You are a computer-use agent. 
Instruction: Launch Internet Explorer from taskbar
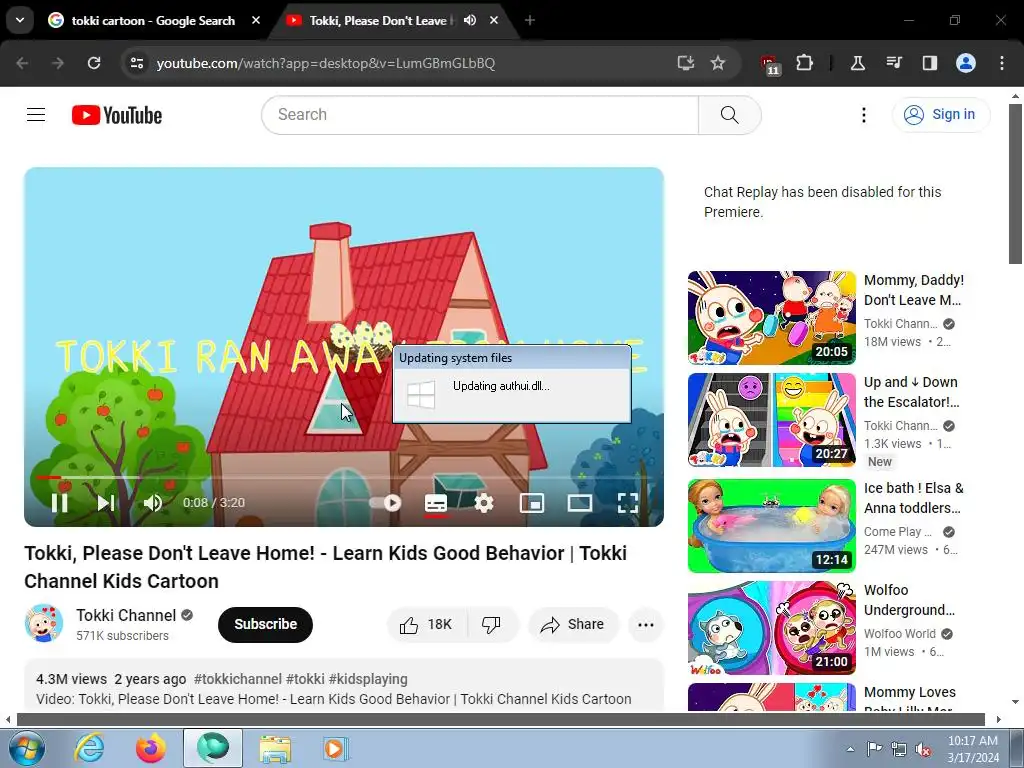pyautogui.click(x=89, y=748)
